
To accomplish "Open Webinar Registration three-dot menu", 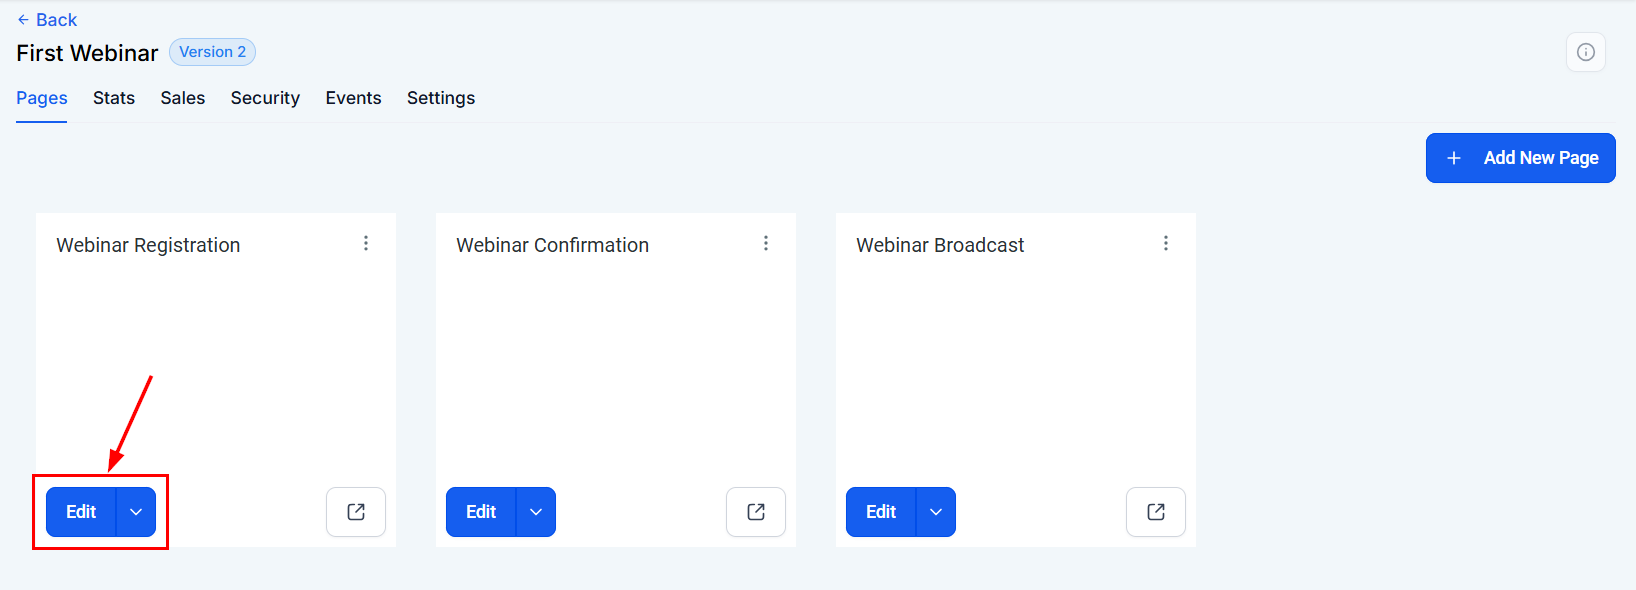I will [x=366, y=243].
